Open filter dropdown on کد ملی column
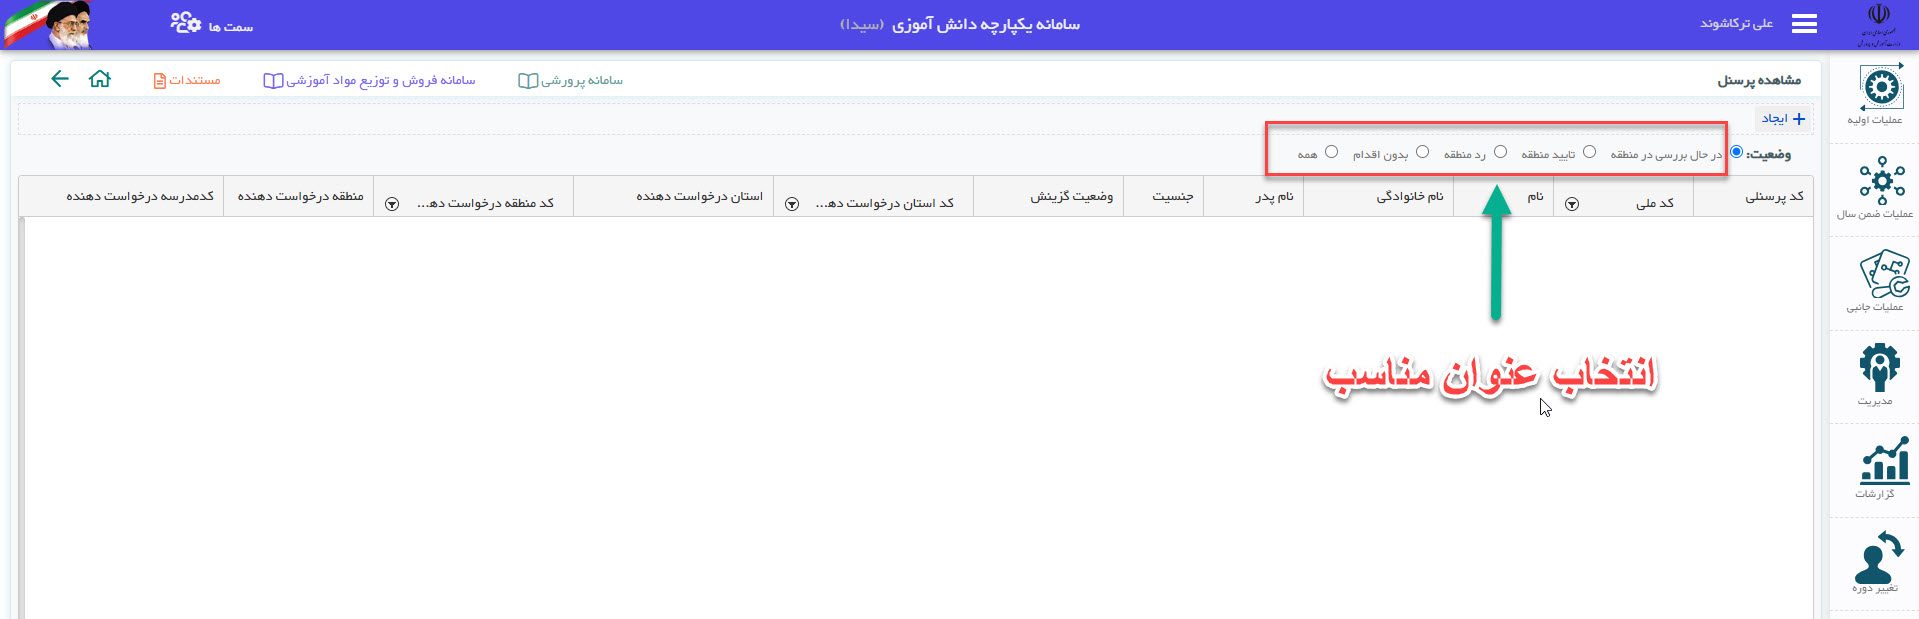Image resolution: width=1919 pixels, height=619 pixels. point(1572,204)
